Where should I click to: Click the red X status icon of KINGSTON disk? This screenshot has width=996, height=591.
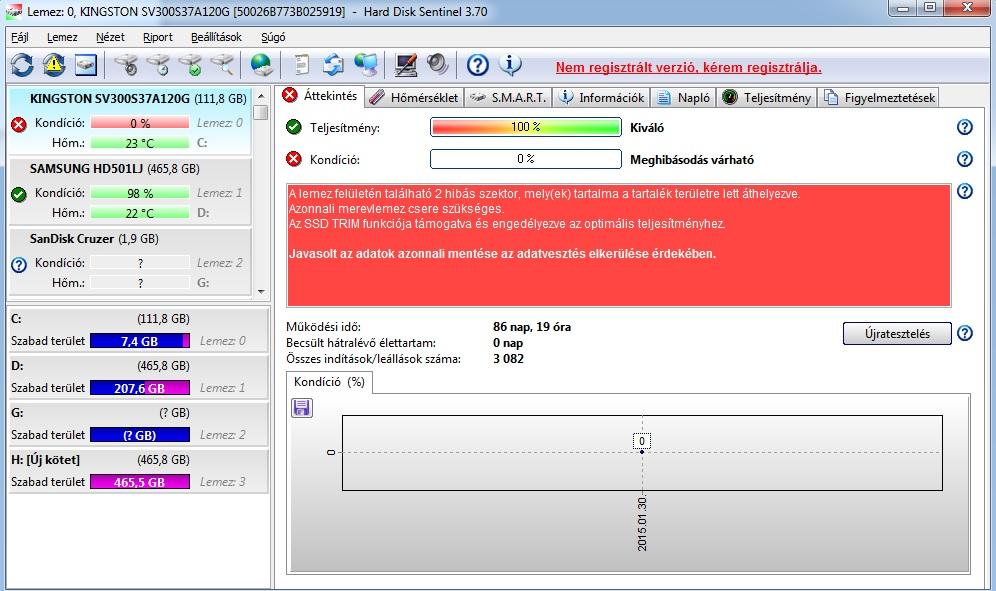[19, 125]
